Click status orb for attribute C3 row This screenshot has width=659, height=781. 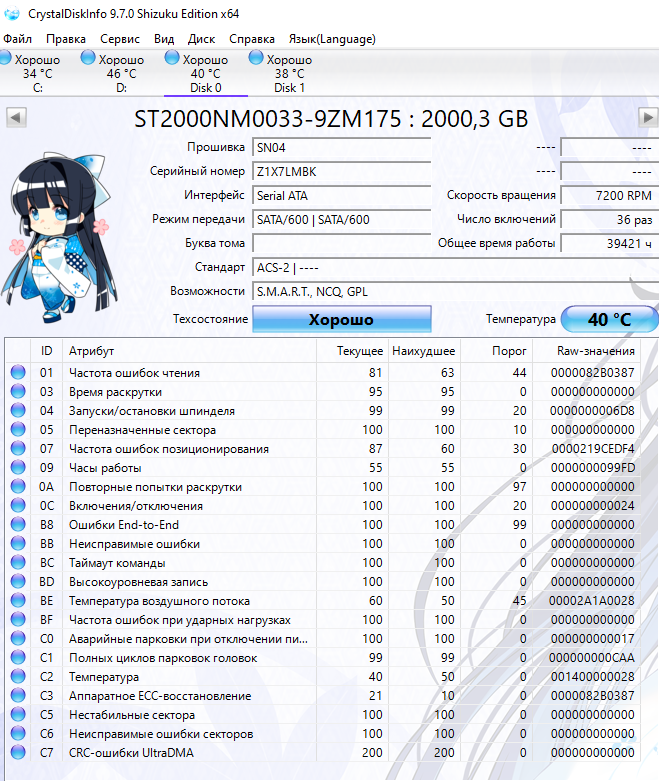pos(18,695)
